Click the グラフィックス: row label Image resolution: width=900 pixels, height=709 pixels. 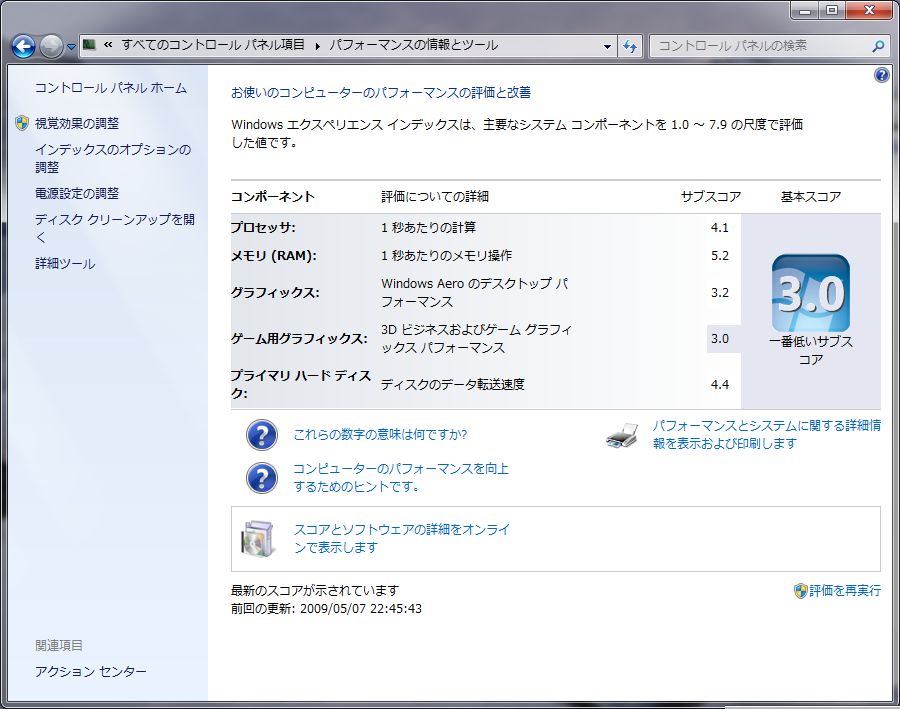pos(275,293)
